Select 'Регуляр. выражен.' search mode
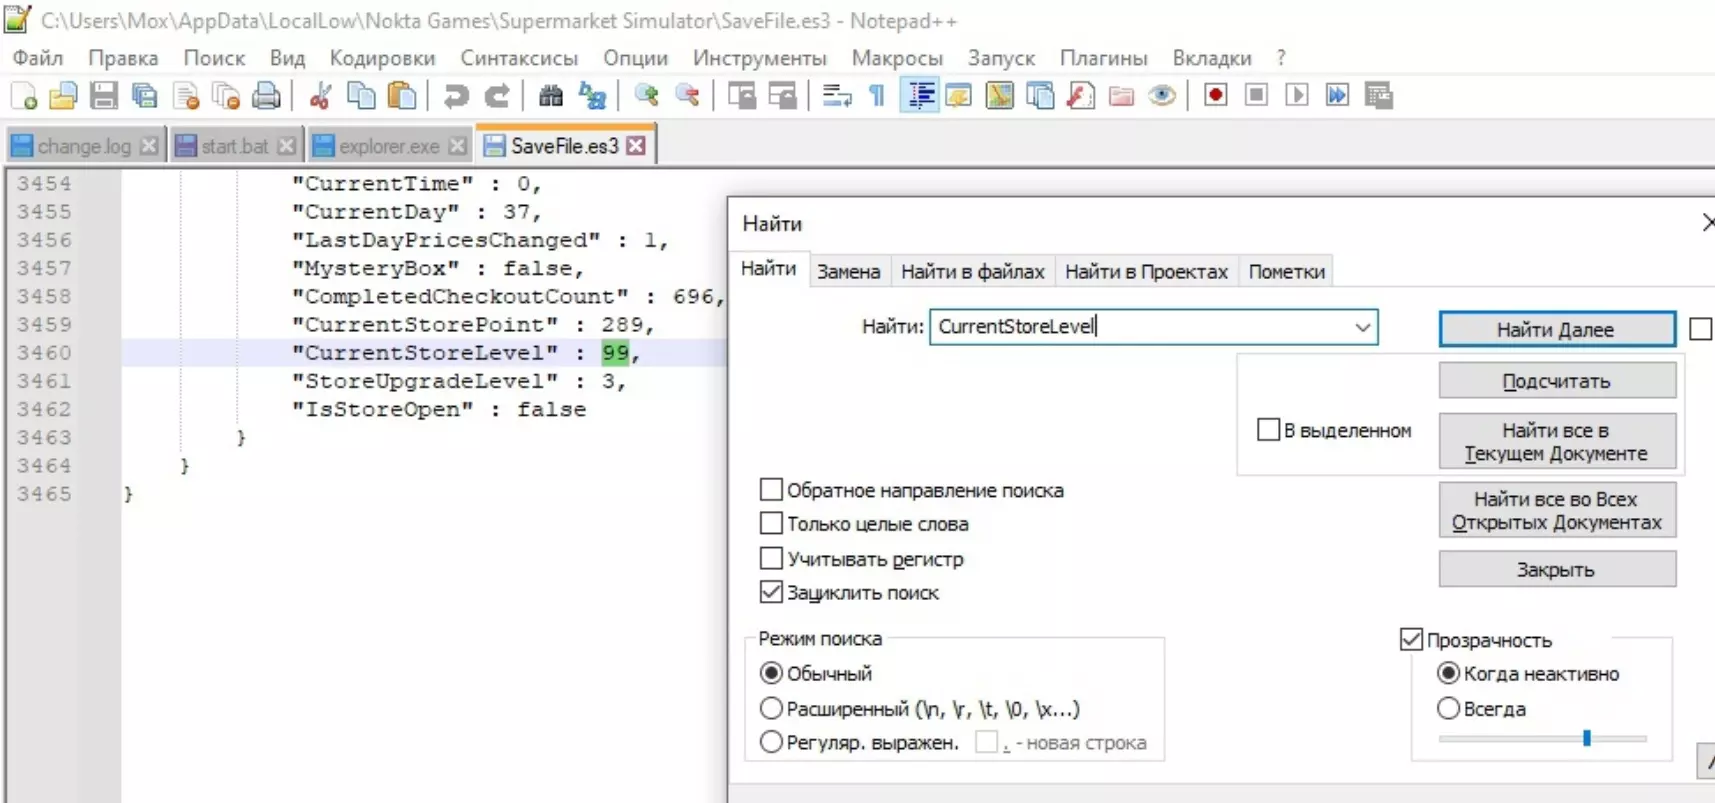 pyautogui.click(x=771, y=742)
